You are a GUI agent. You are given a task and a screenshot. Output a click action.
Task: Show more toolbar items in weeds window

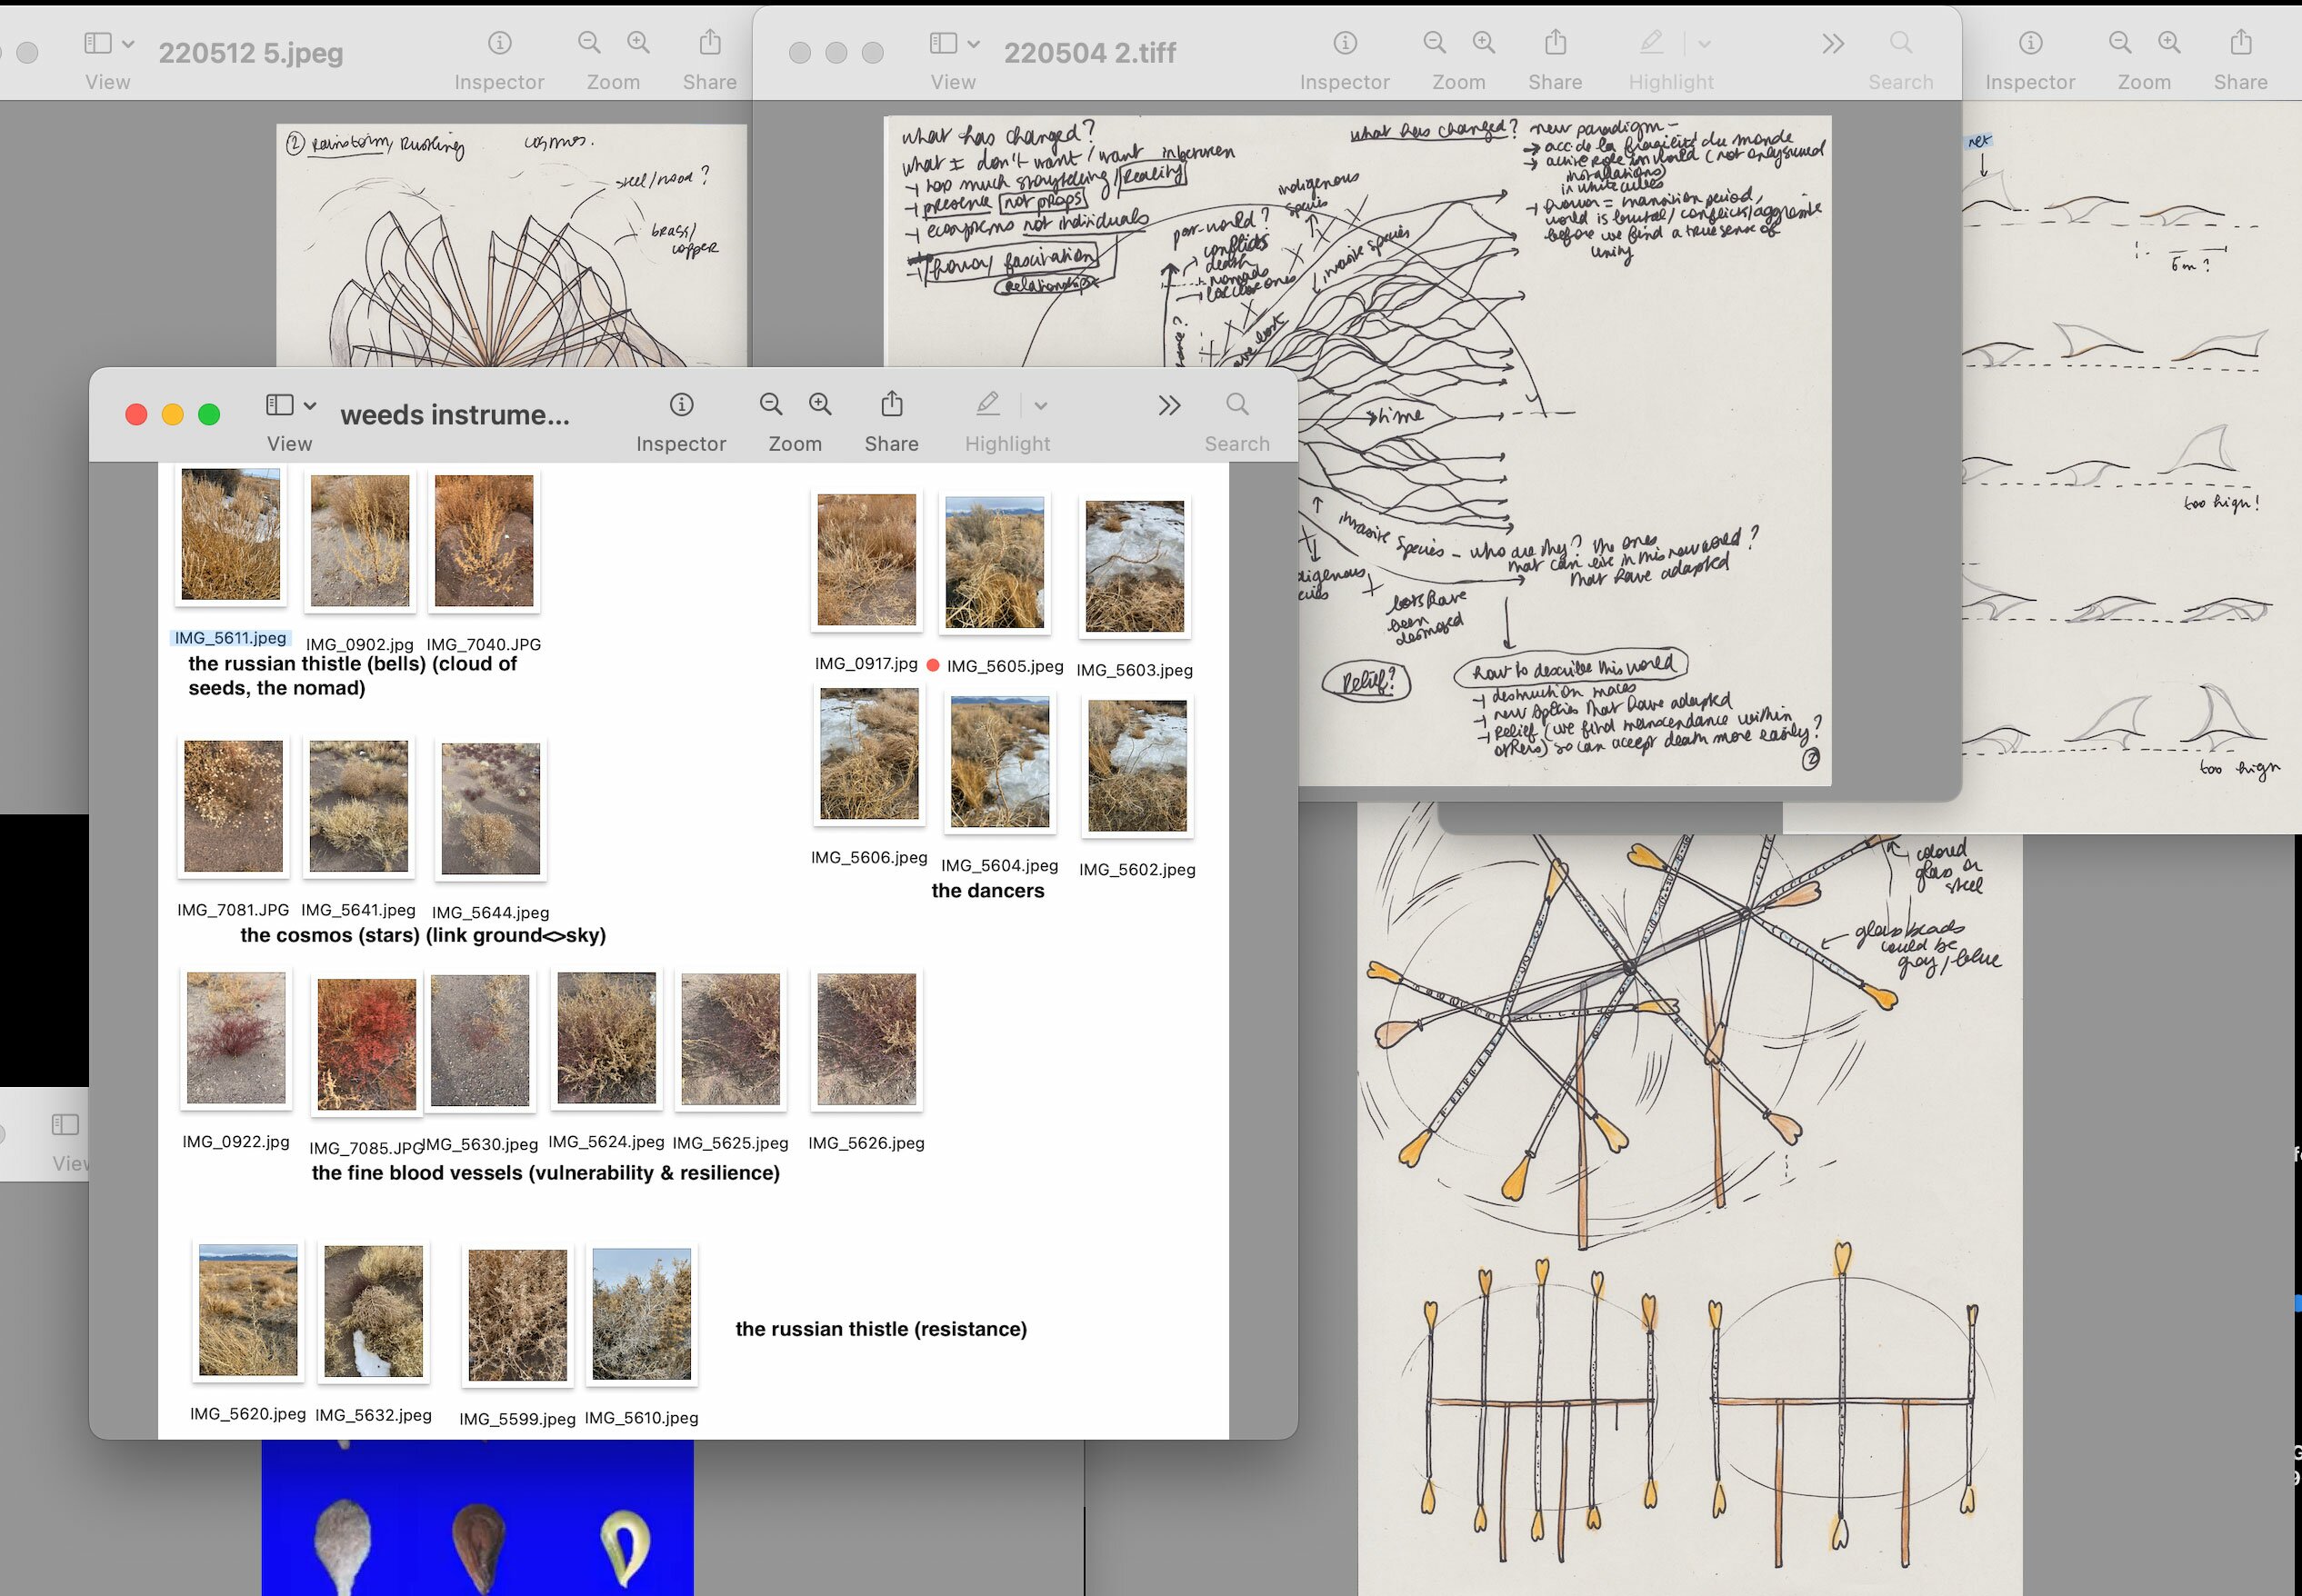point(1169,405)
